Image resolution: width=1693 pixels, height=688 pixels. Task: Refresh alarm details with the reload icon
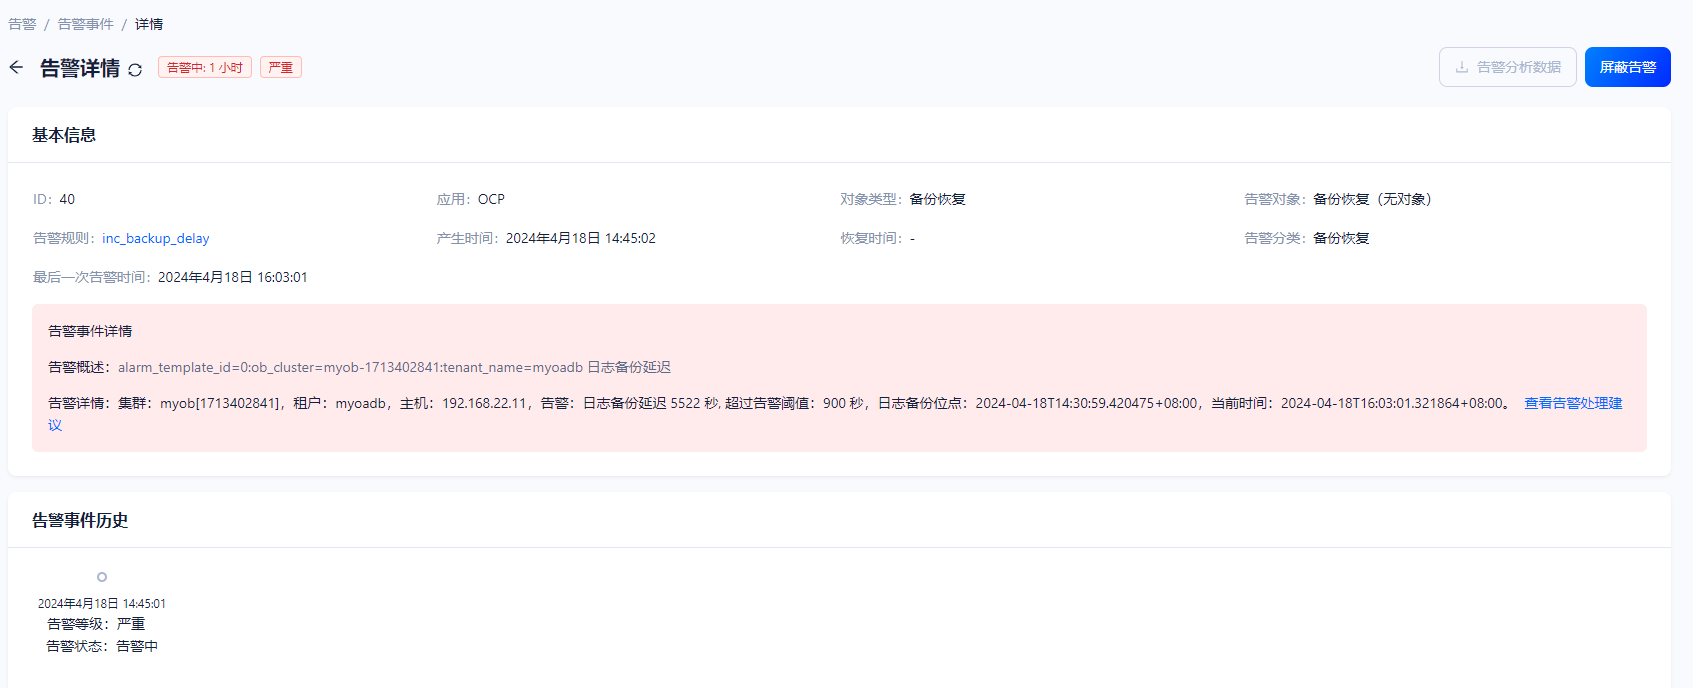(x=135, y=70)
